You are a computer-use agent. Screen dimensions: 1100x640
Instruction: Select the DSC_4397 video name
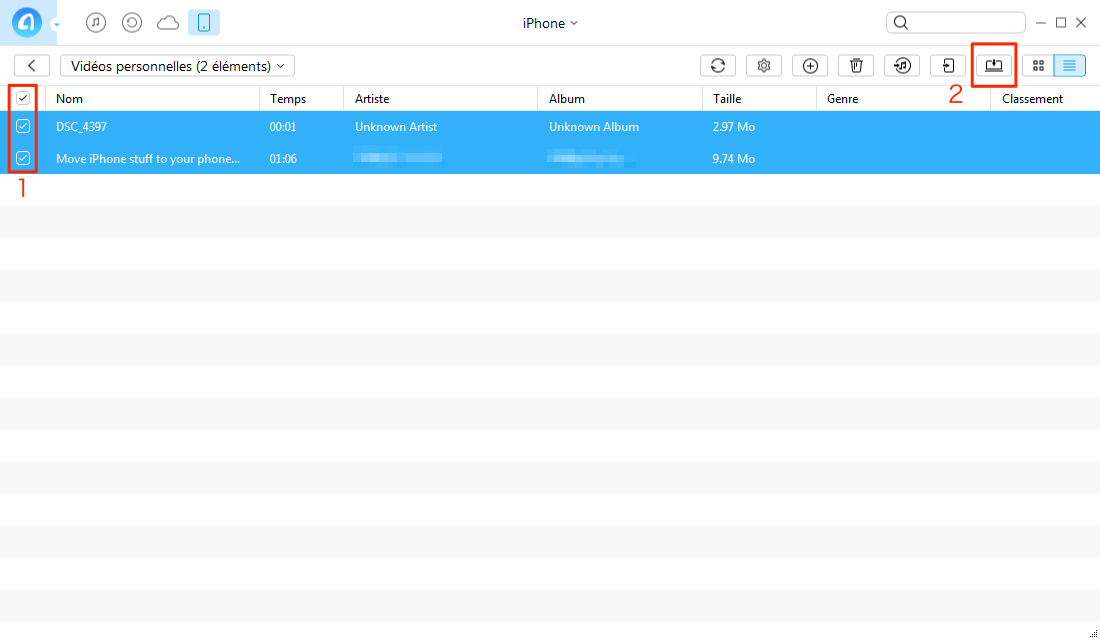[x=81, y=126]
